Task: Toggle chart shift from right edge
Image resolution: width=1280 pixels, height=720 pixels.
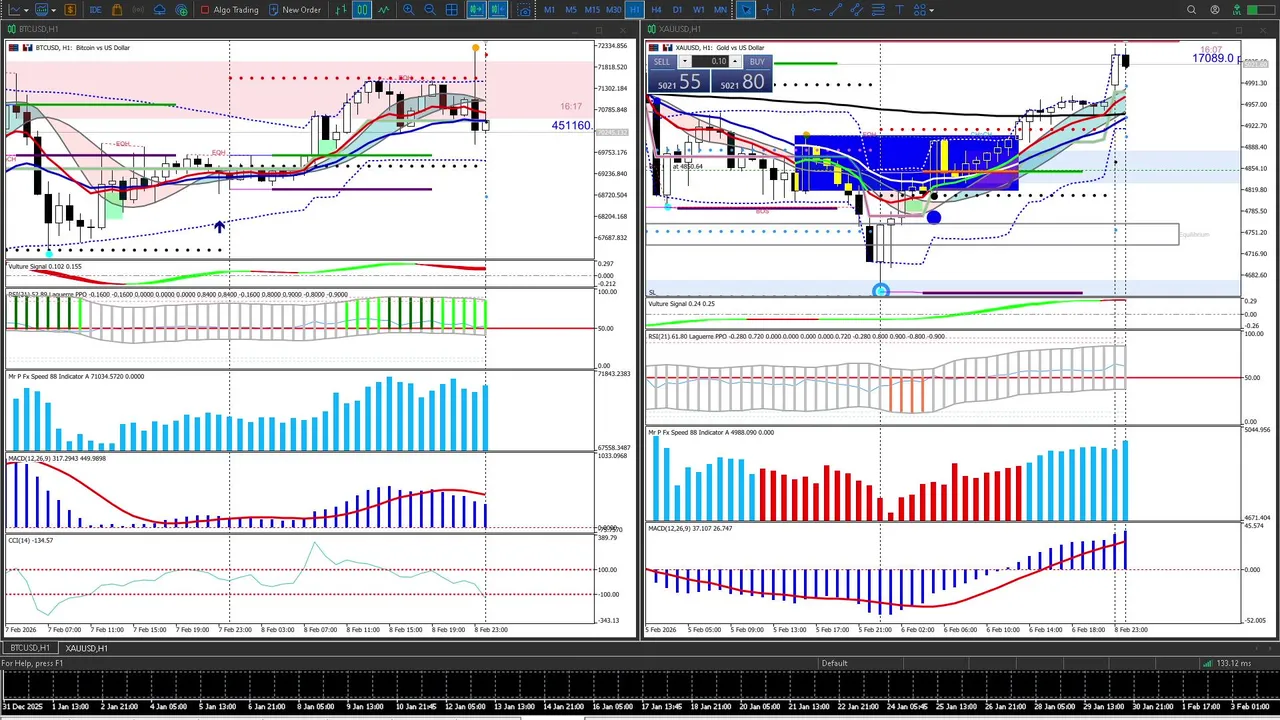Action: (x=497, y=10)
